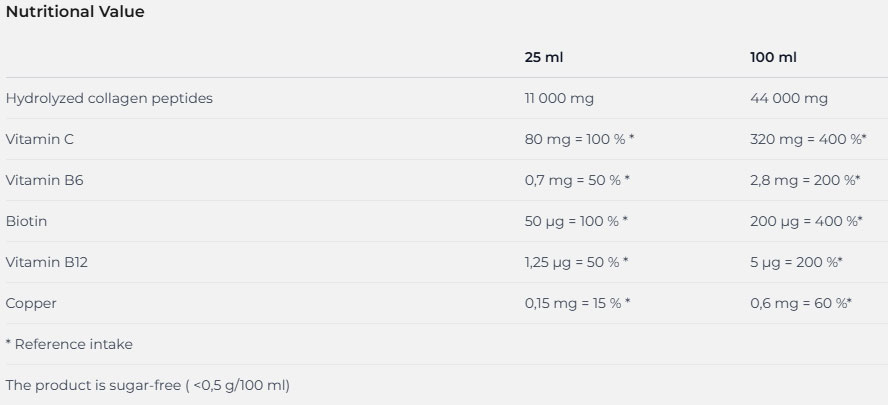Click the 200 µg = 400 % value
This screenshot has width=888, height=405.
click(806, 221)
